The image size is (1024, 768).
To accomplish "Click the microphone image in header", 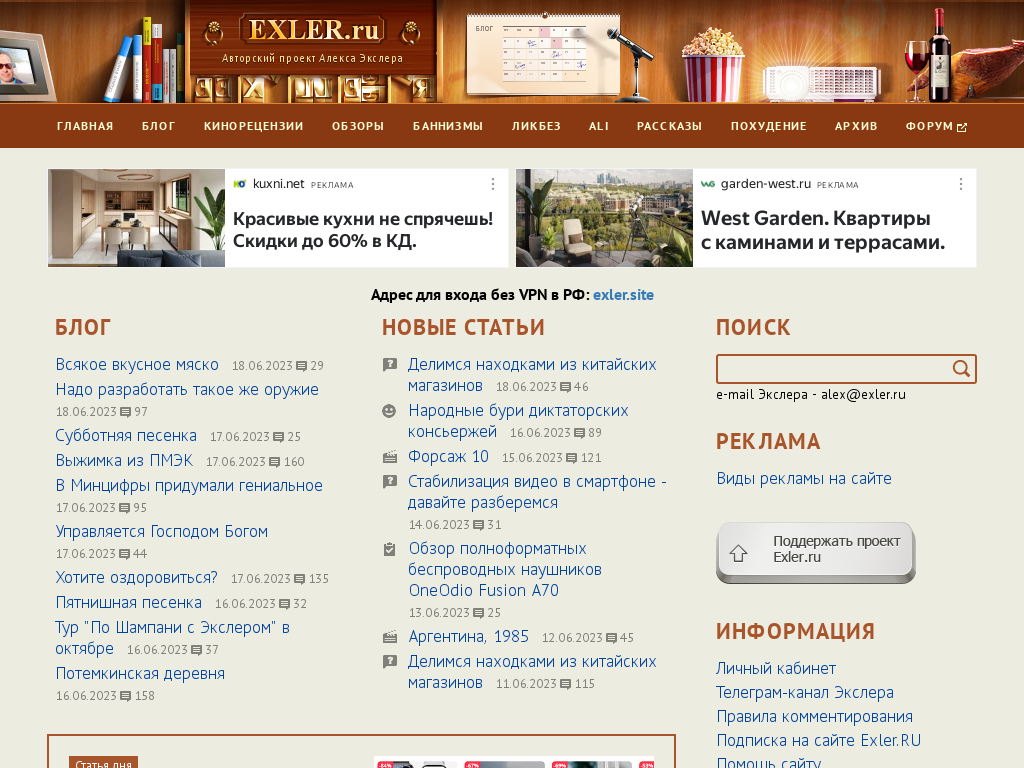I will tap(632, 62).
